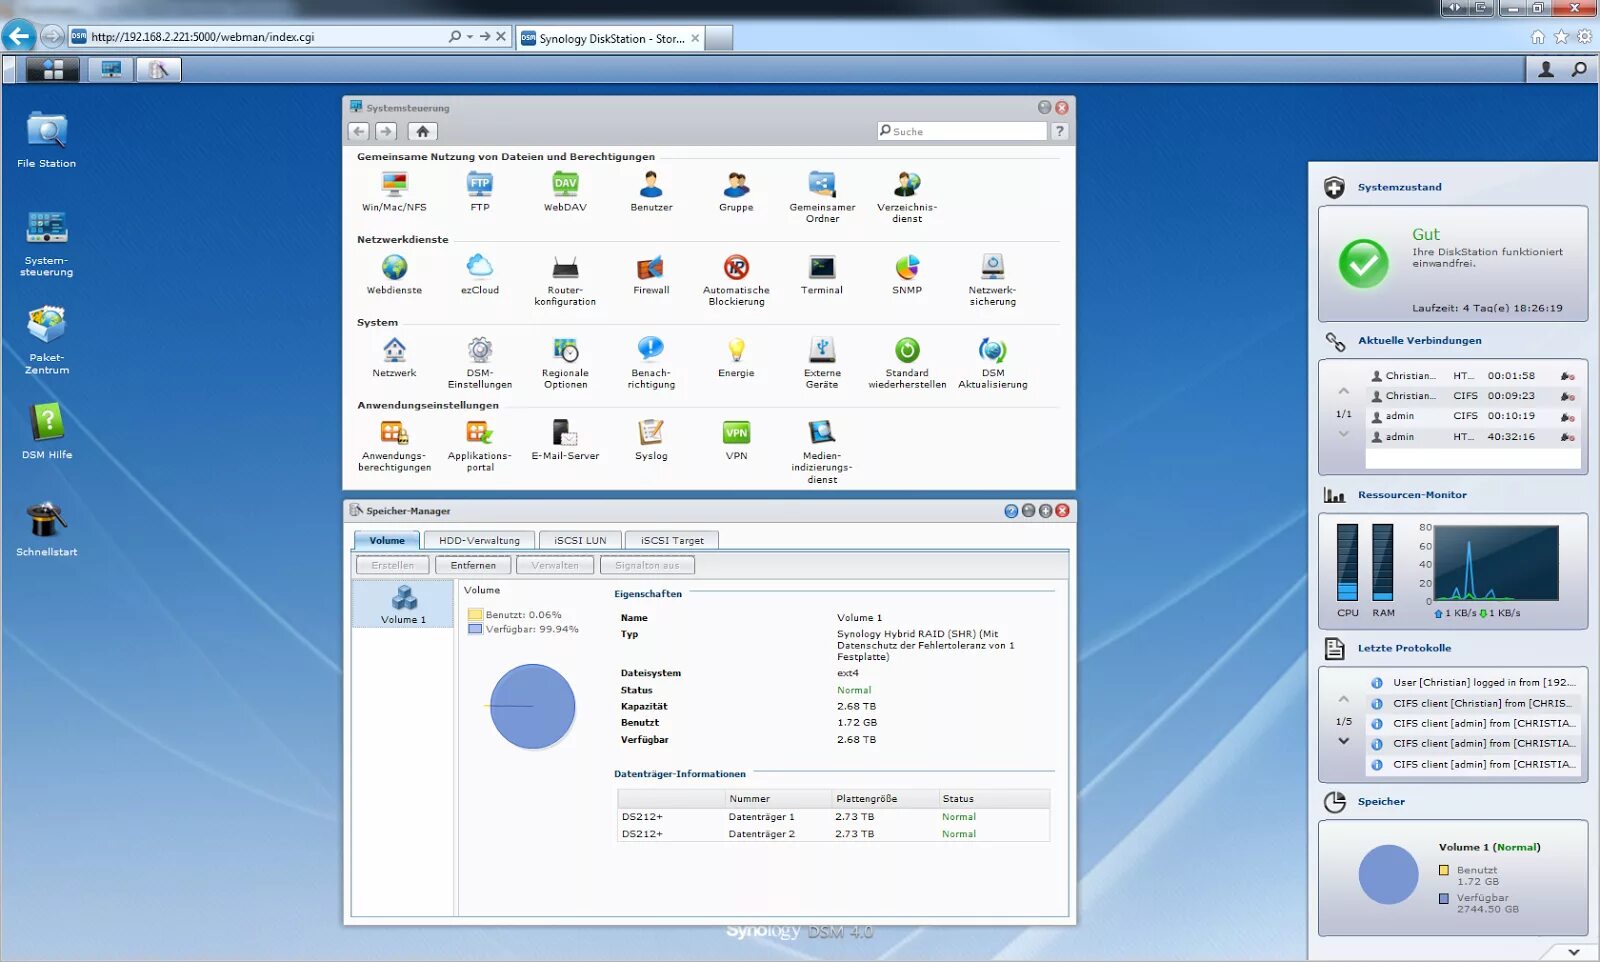
Task: Open the Benachrichtigung settings icon
Action: click(651, 363)
